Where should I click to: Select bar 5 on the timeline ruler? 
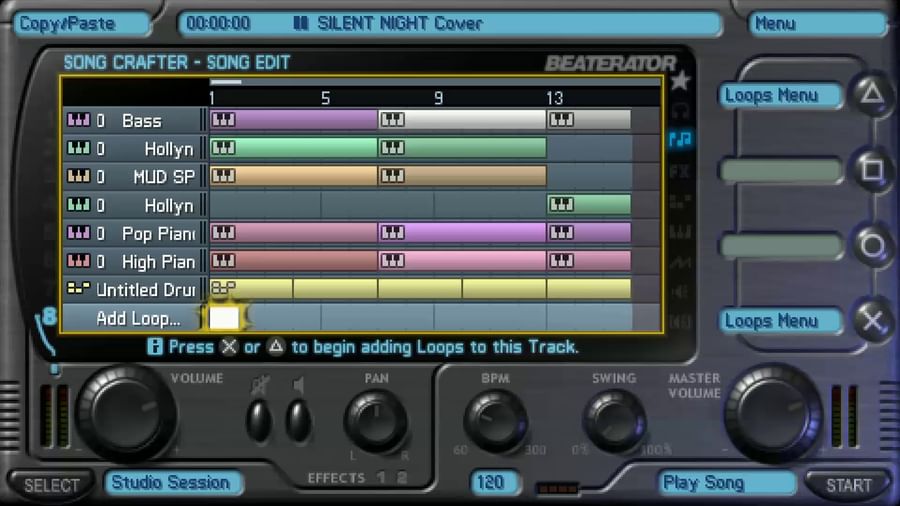tap(325, 98)
